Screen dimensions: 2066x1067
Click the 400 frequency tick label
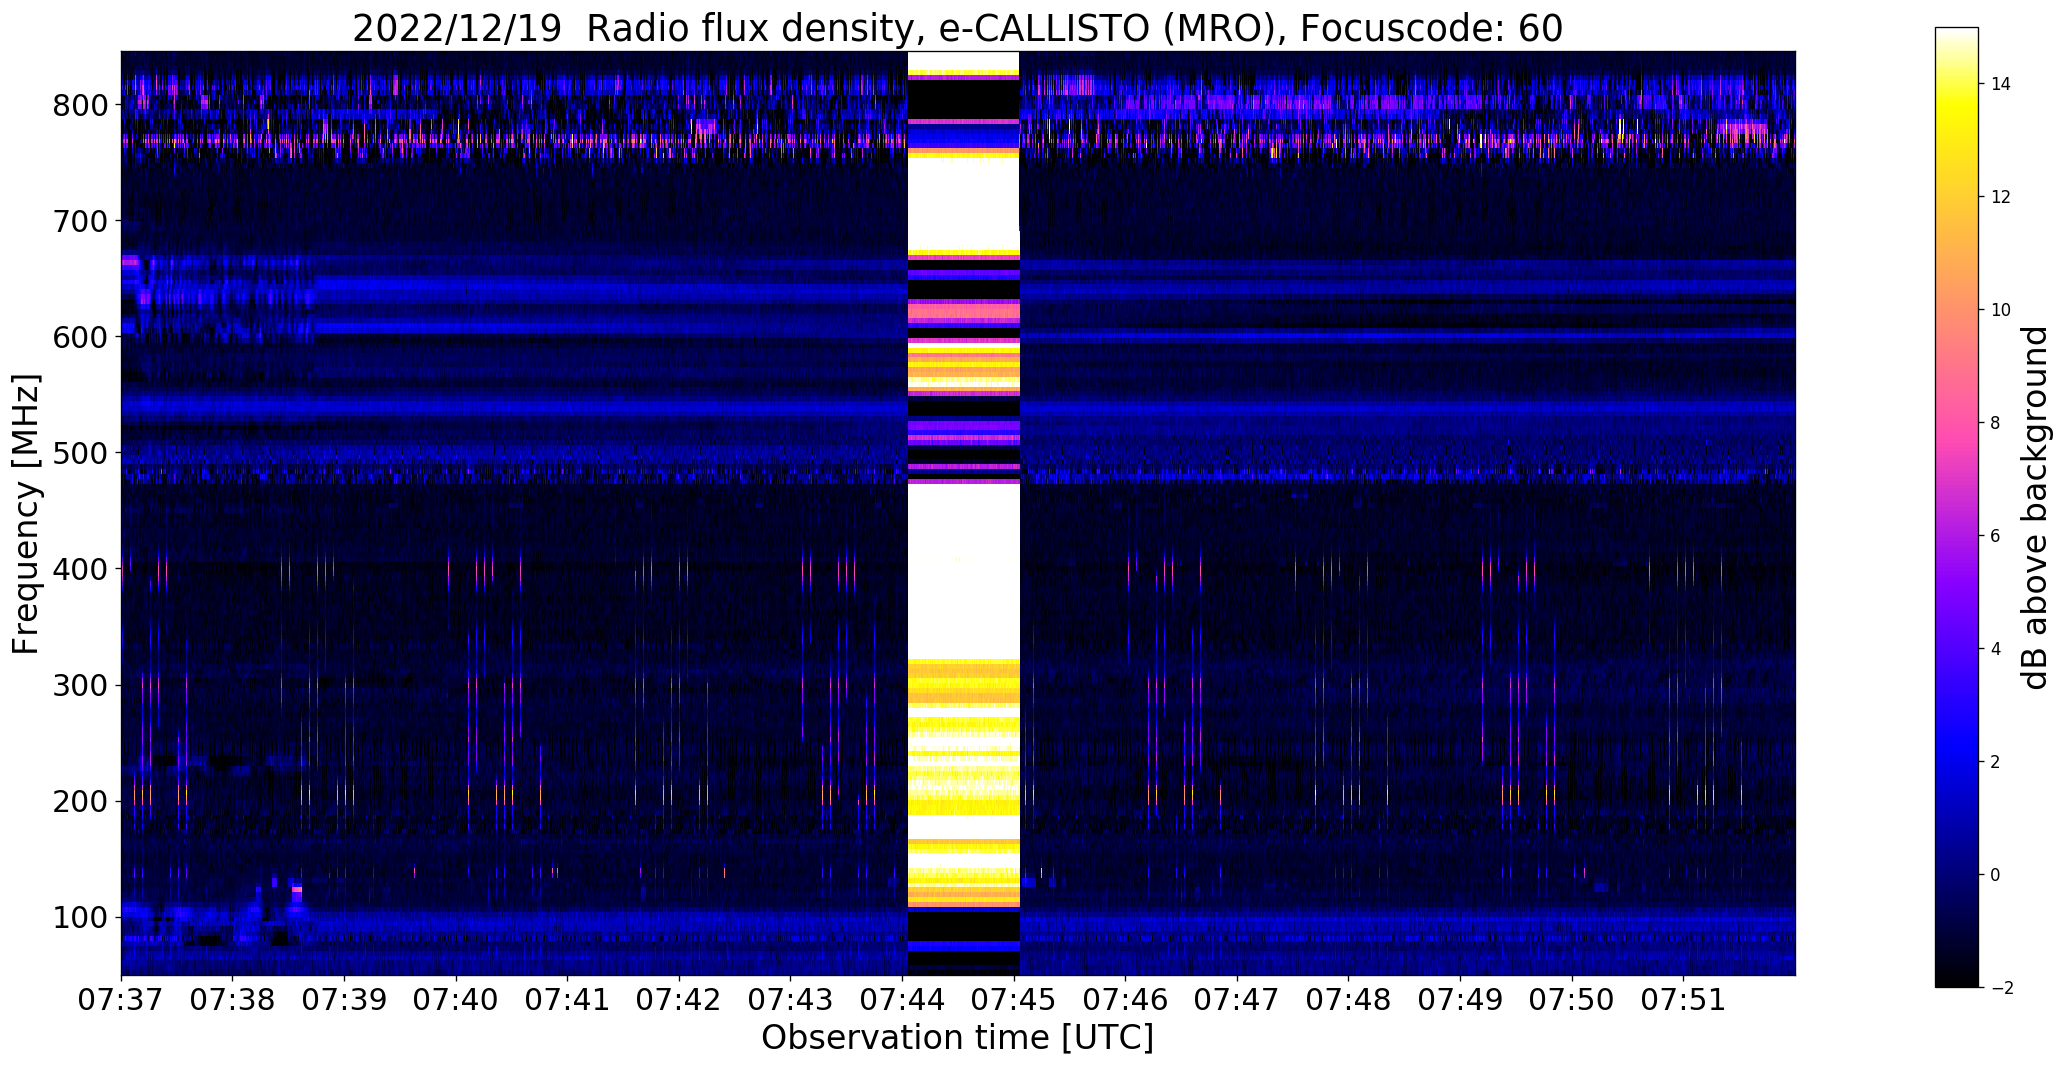tap(81, 569)
